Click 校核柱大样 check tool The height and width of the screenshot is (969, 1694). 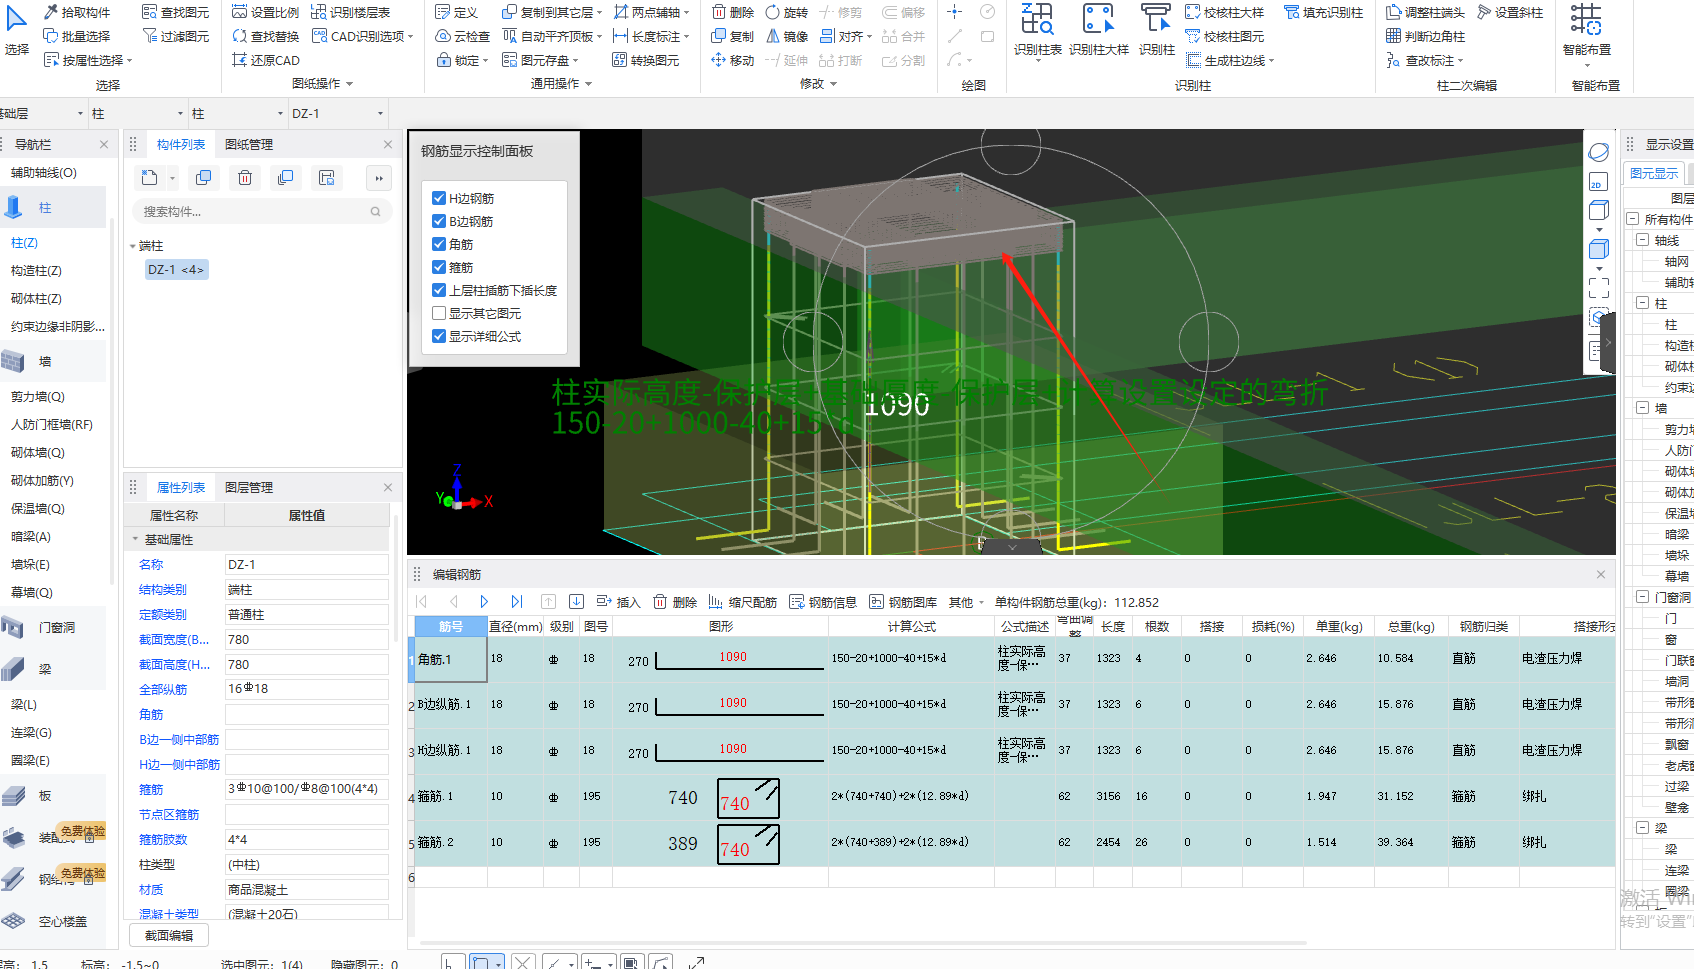tap(1225, 12)
